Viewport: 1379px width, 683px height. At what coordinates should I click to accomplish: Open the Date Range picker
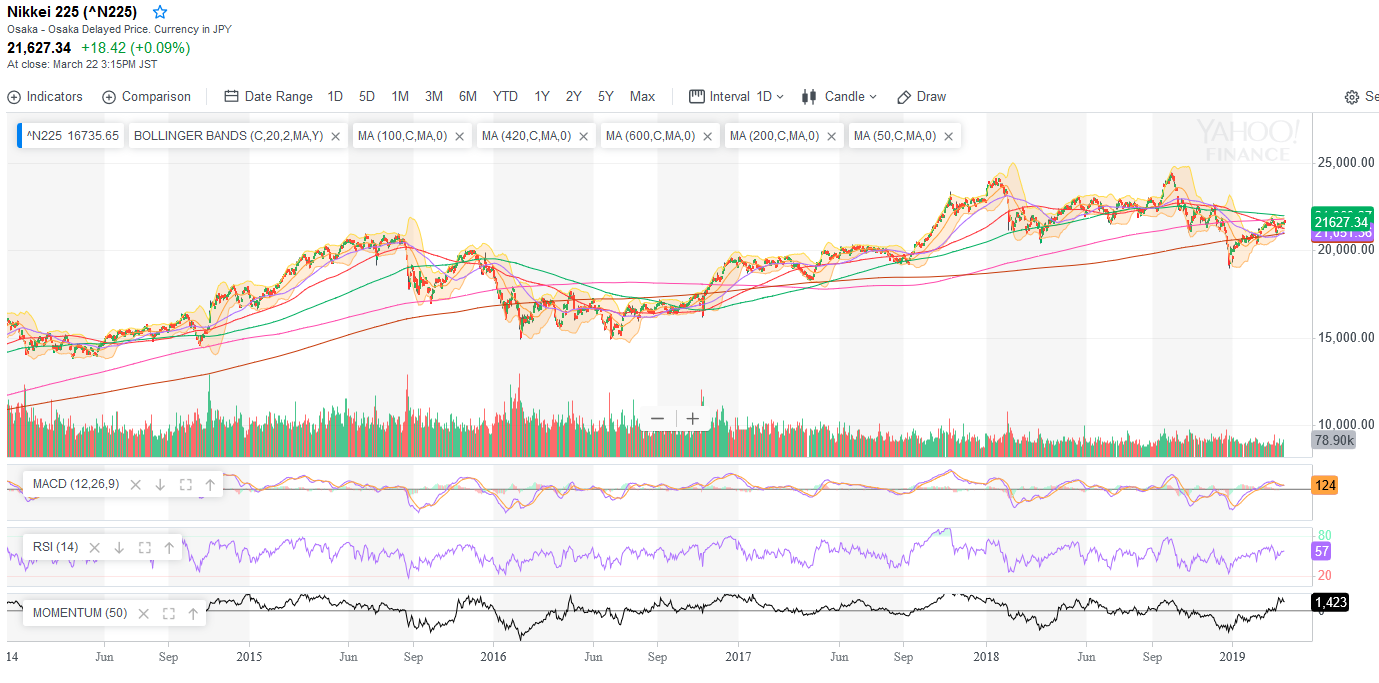point(268,97)
